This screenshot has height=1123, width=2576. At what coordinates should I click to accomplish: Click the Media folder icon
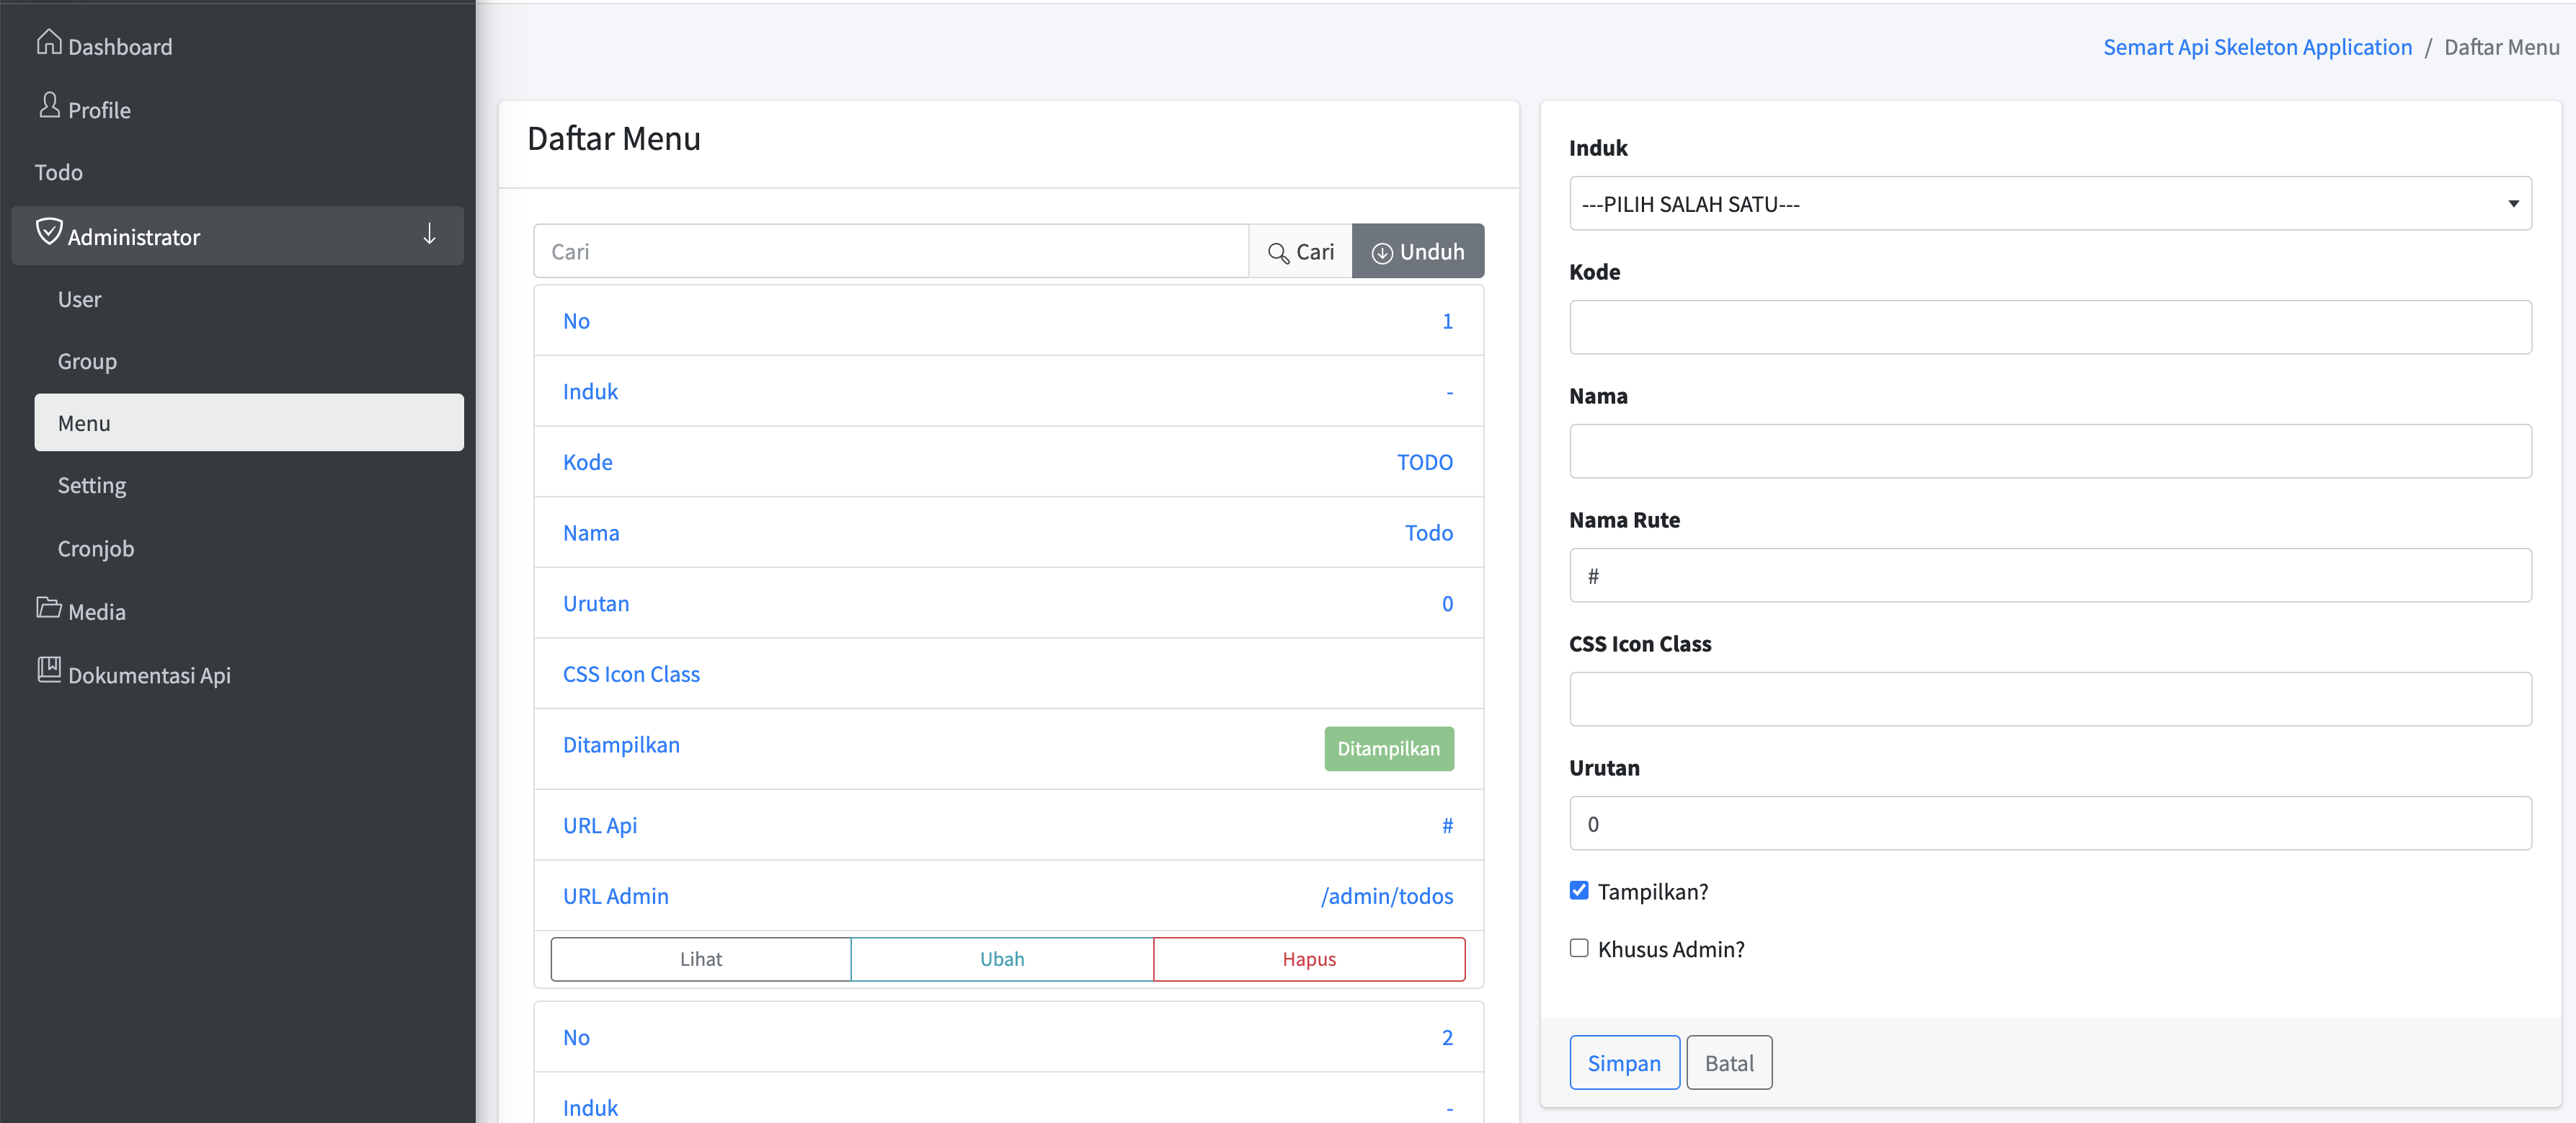tap(48, 608)
